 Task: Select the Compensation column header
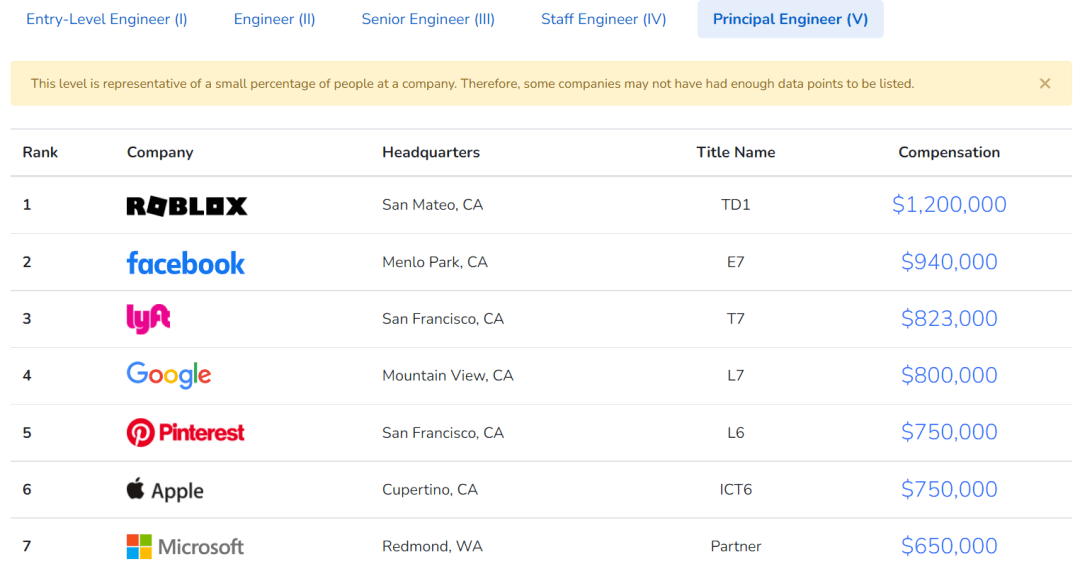click(x=949, y=152)
